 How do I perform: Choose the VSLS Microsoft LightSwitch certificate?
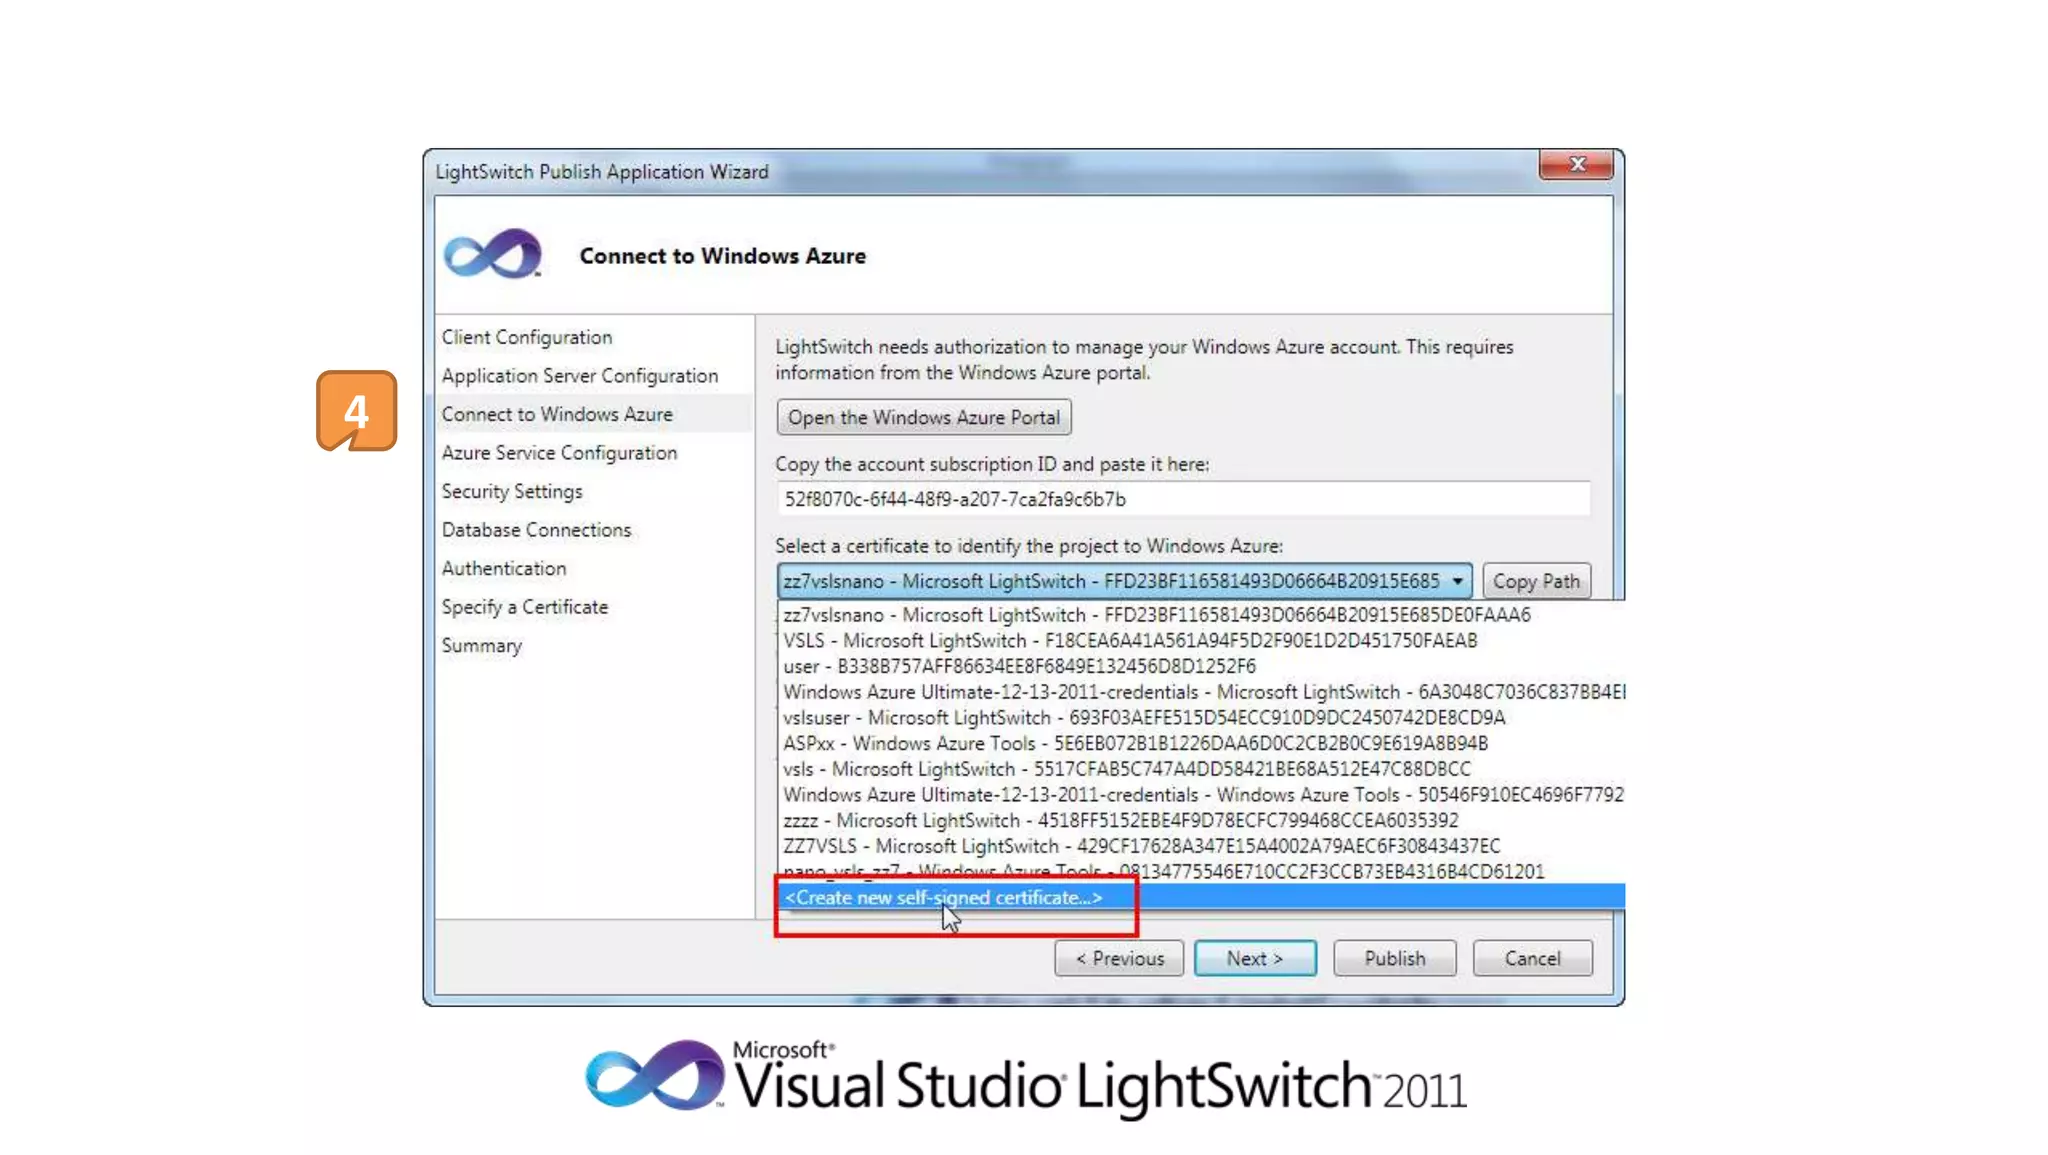tap(1129, 640)
